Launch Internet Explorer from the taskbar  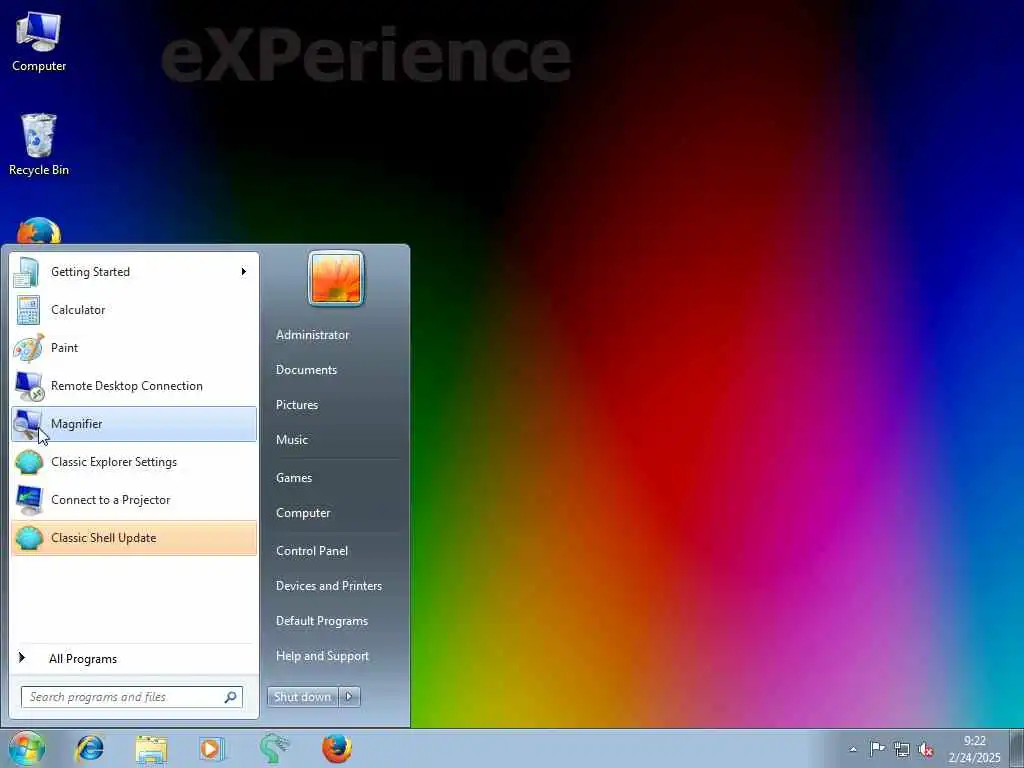pyautogui.click(x=89, y=748)
